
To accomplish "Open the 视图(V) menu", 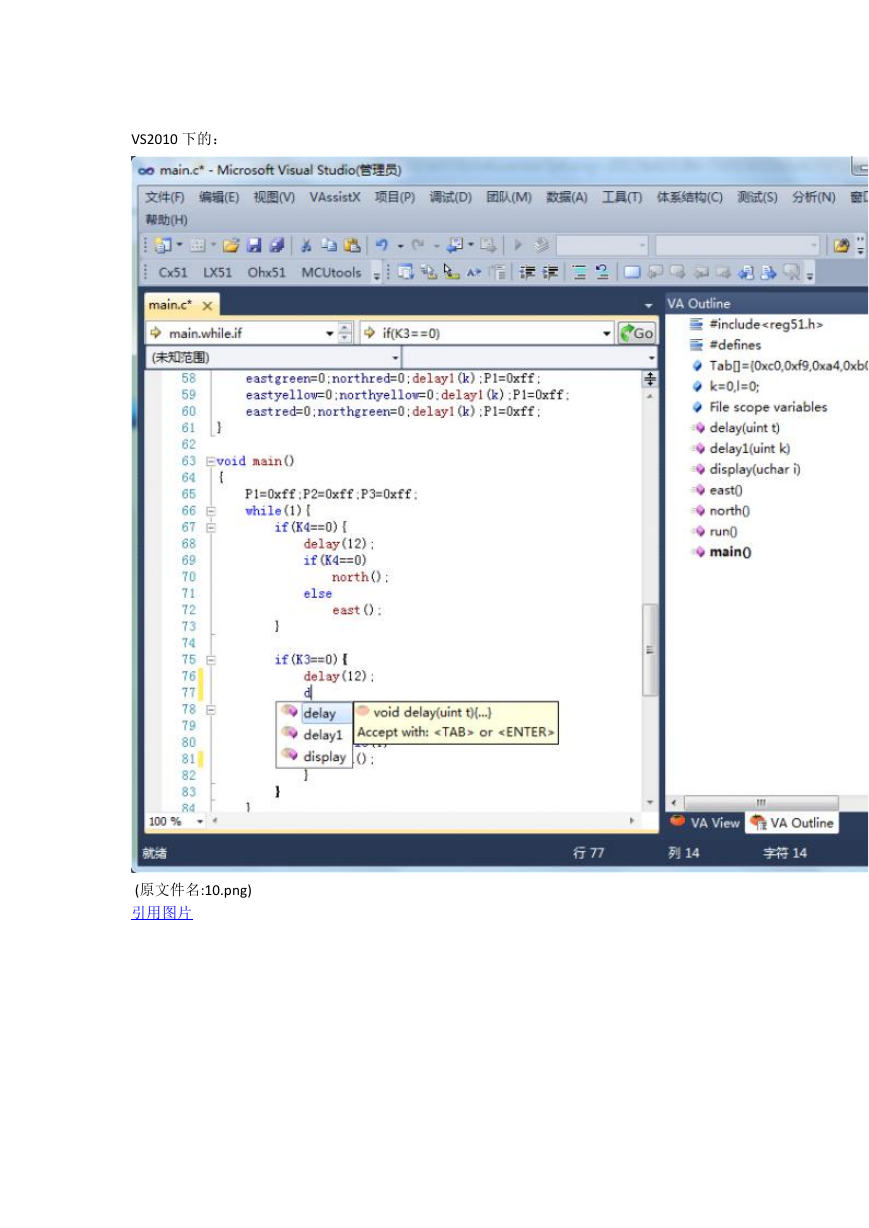I will pyautogui.click(x=274, y=197).
